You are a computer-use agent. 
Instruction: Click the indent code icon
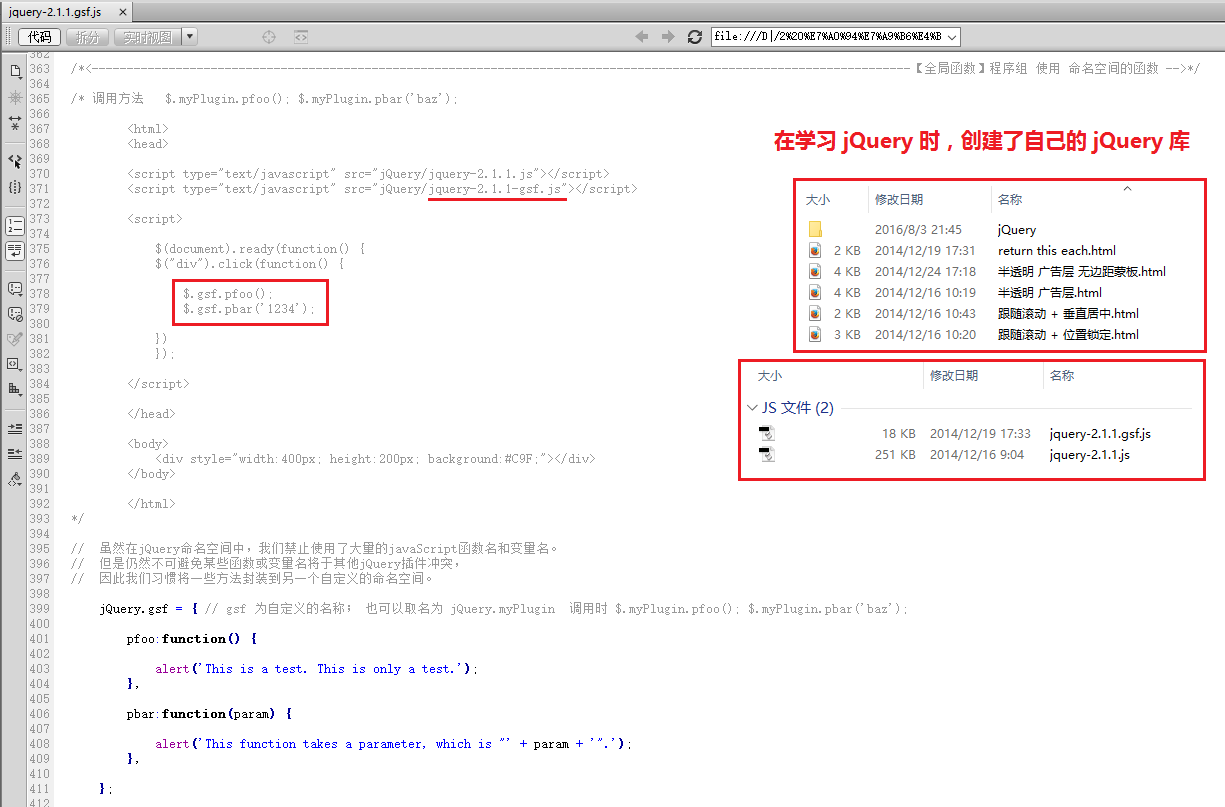[15, 428]
